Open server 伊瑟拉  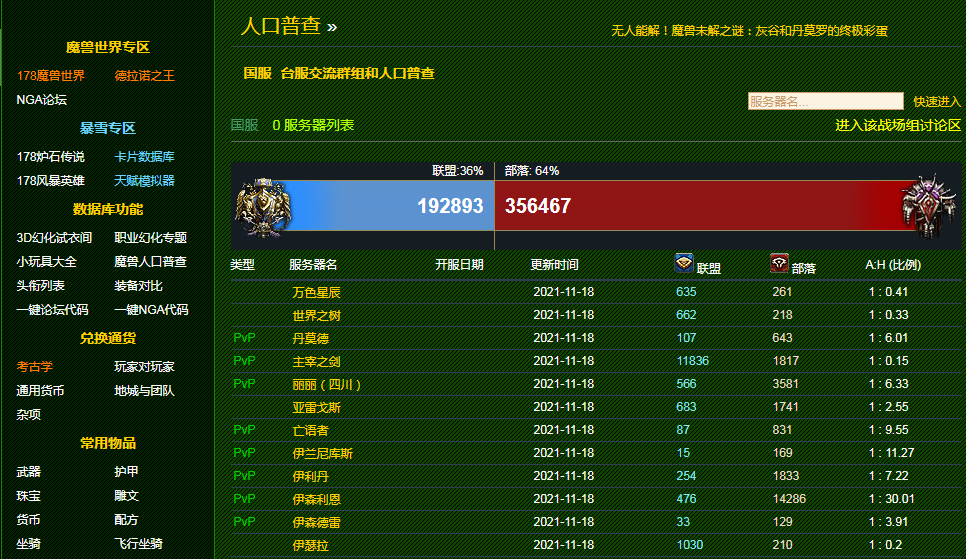click(x=310, y=545)
